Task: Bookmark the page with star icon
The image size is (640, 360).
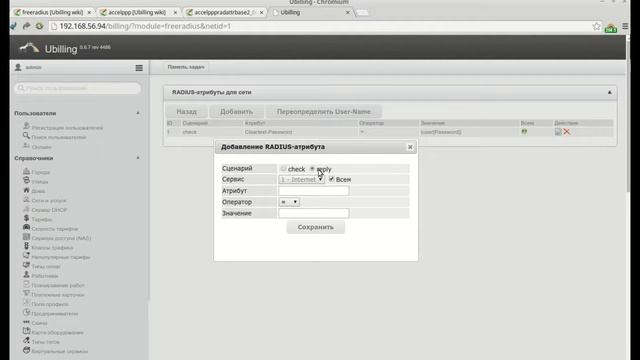Action: (x=596, y=26)
